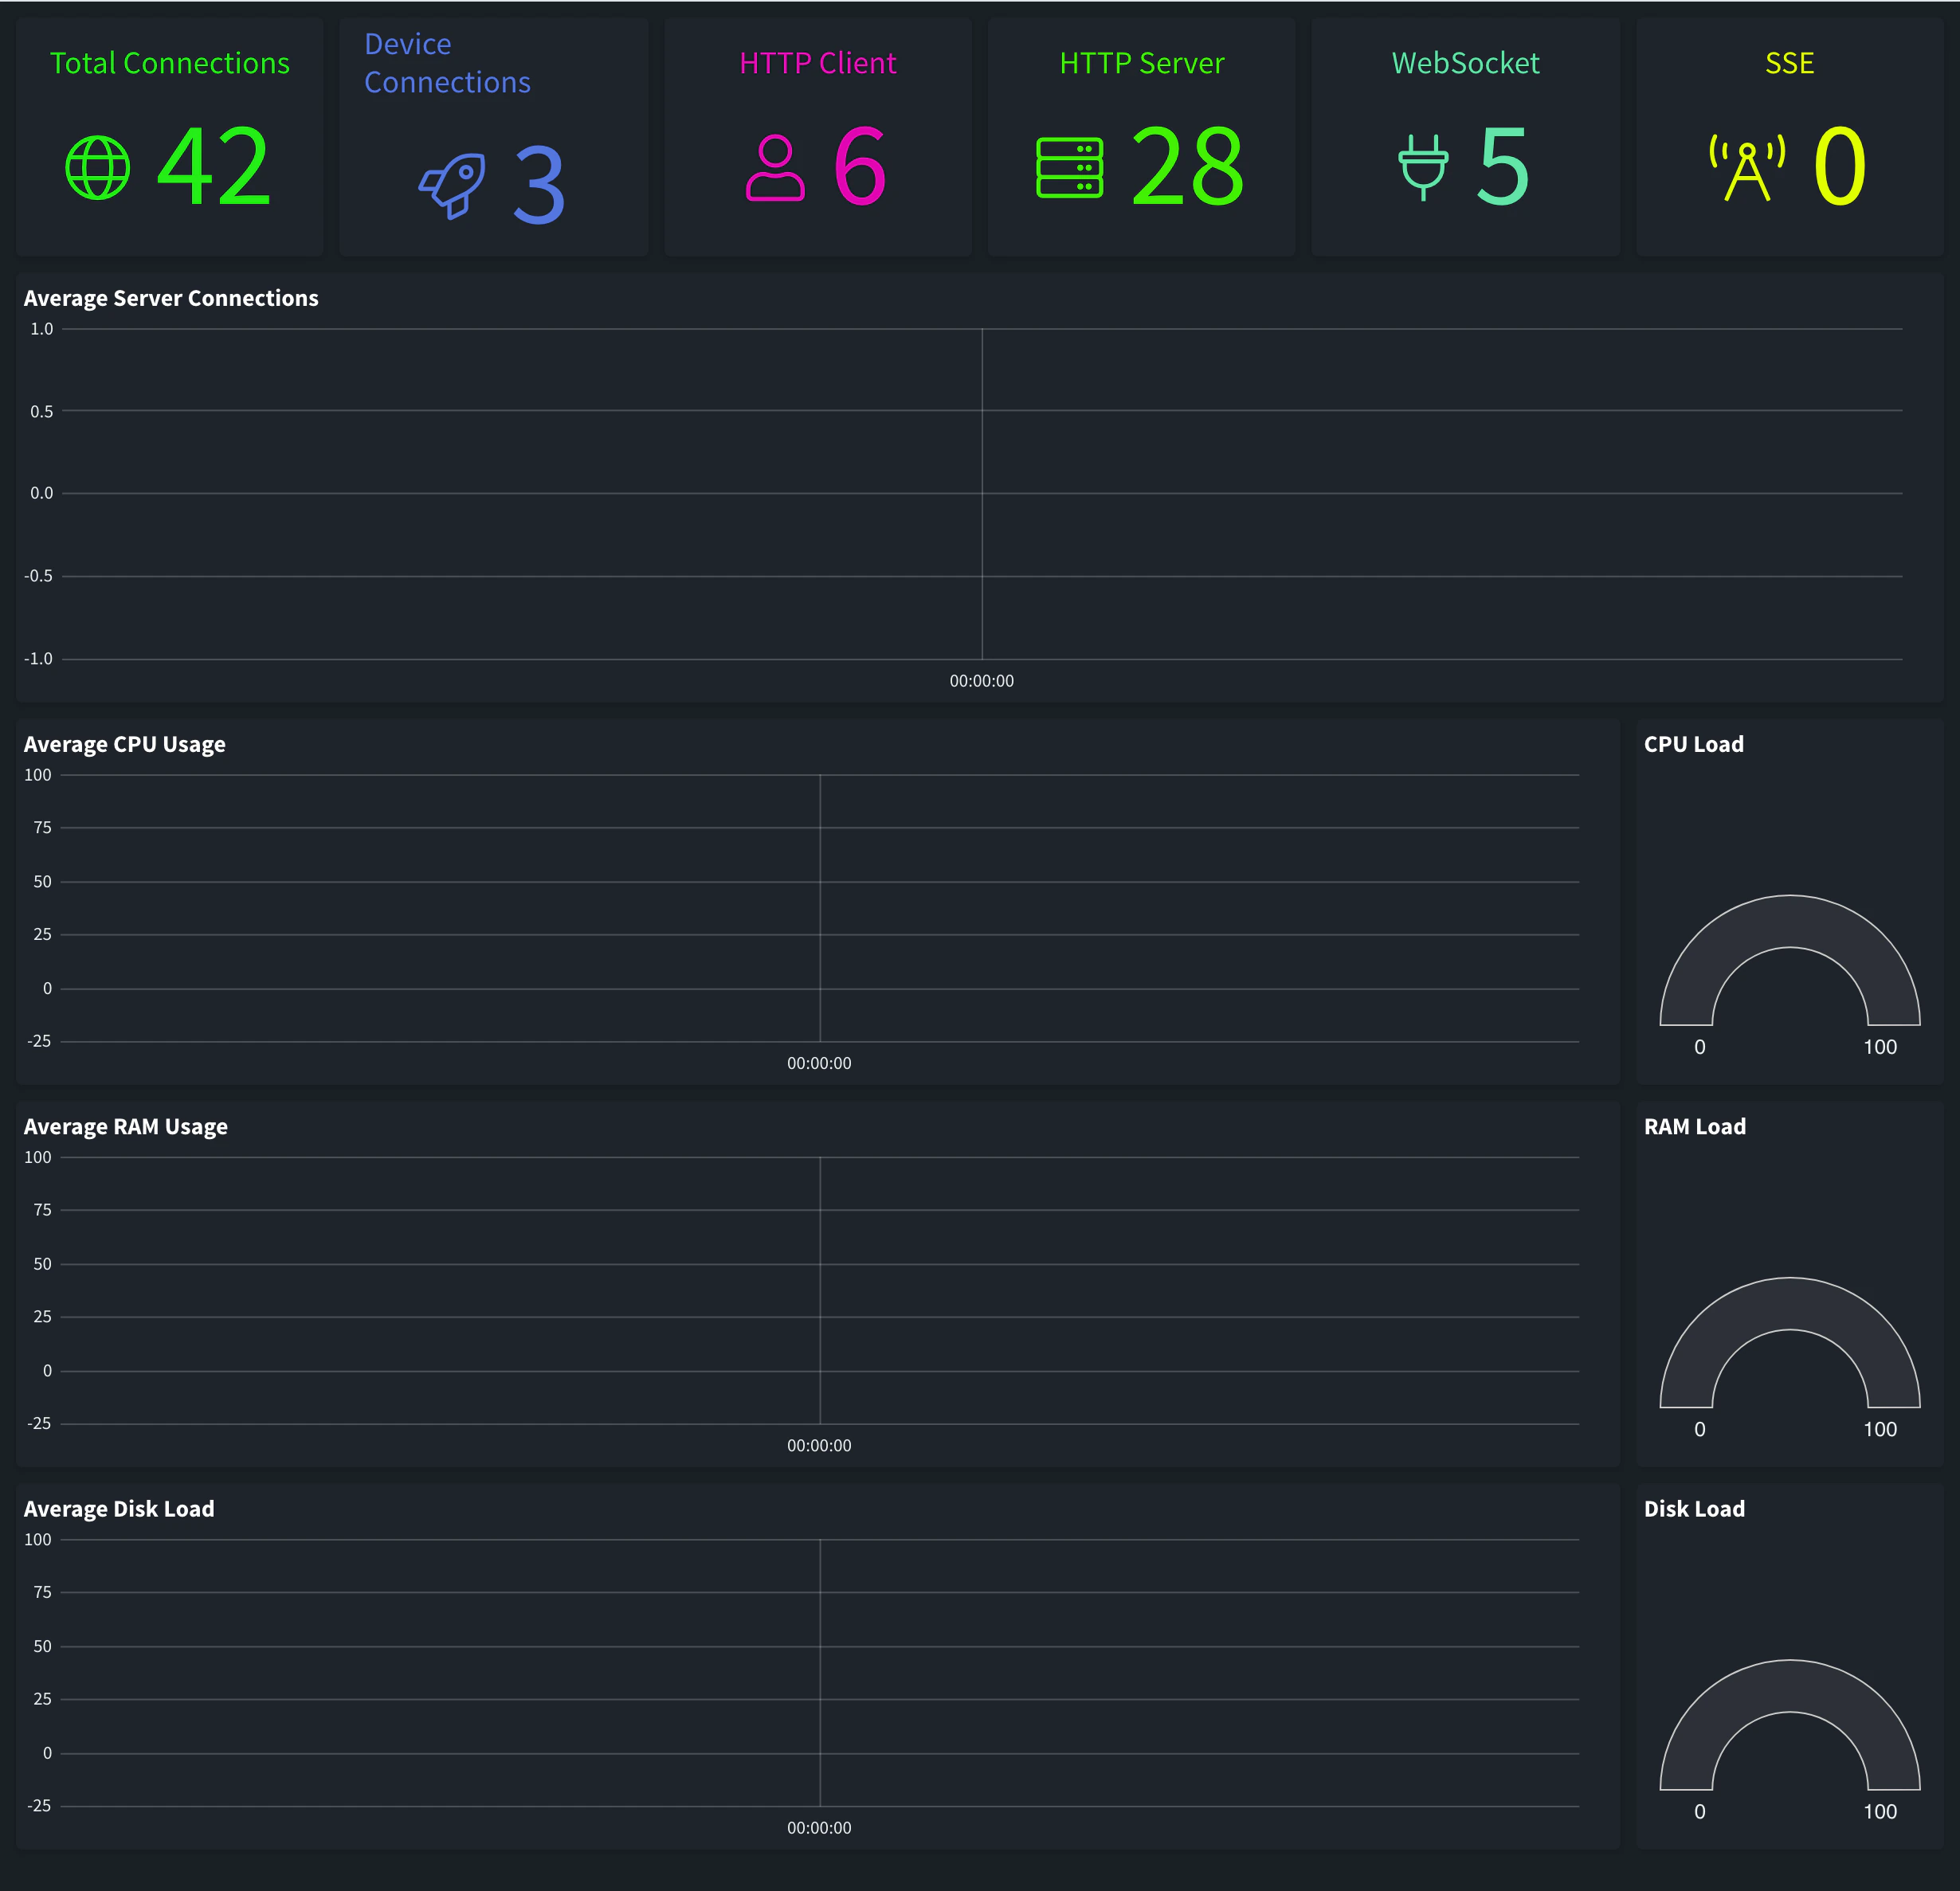
Task: Click the rocket icon in Device Connections
Action: click(453, 186)
